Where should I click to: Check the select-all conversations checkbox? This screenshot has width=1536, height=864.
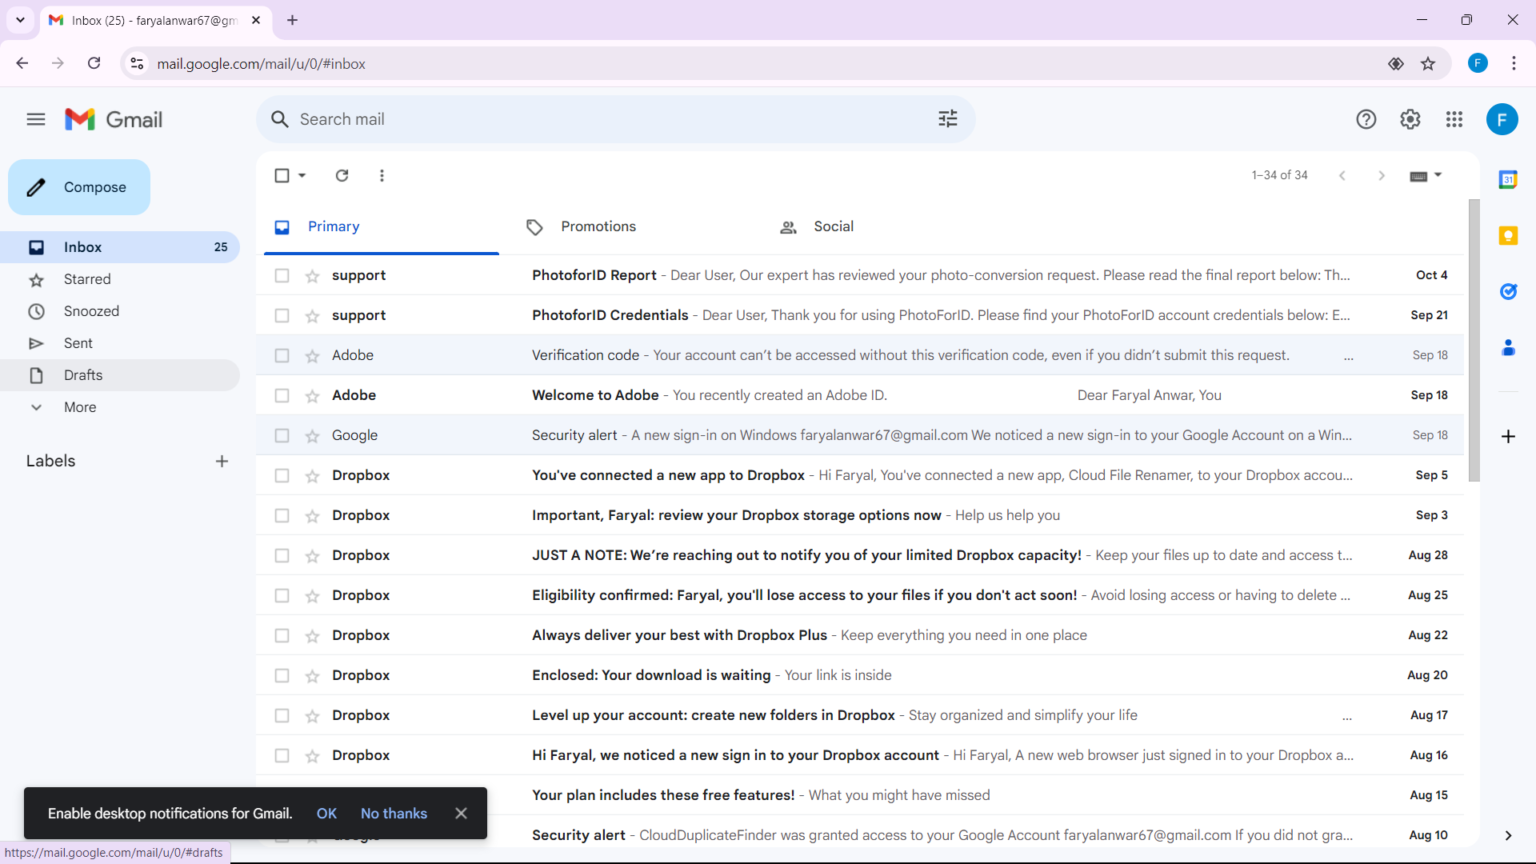[x=282, y=175]
